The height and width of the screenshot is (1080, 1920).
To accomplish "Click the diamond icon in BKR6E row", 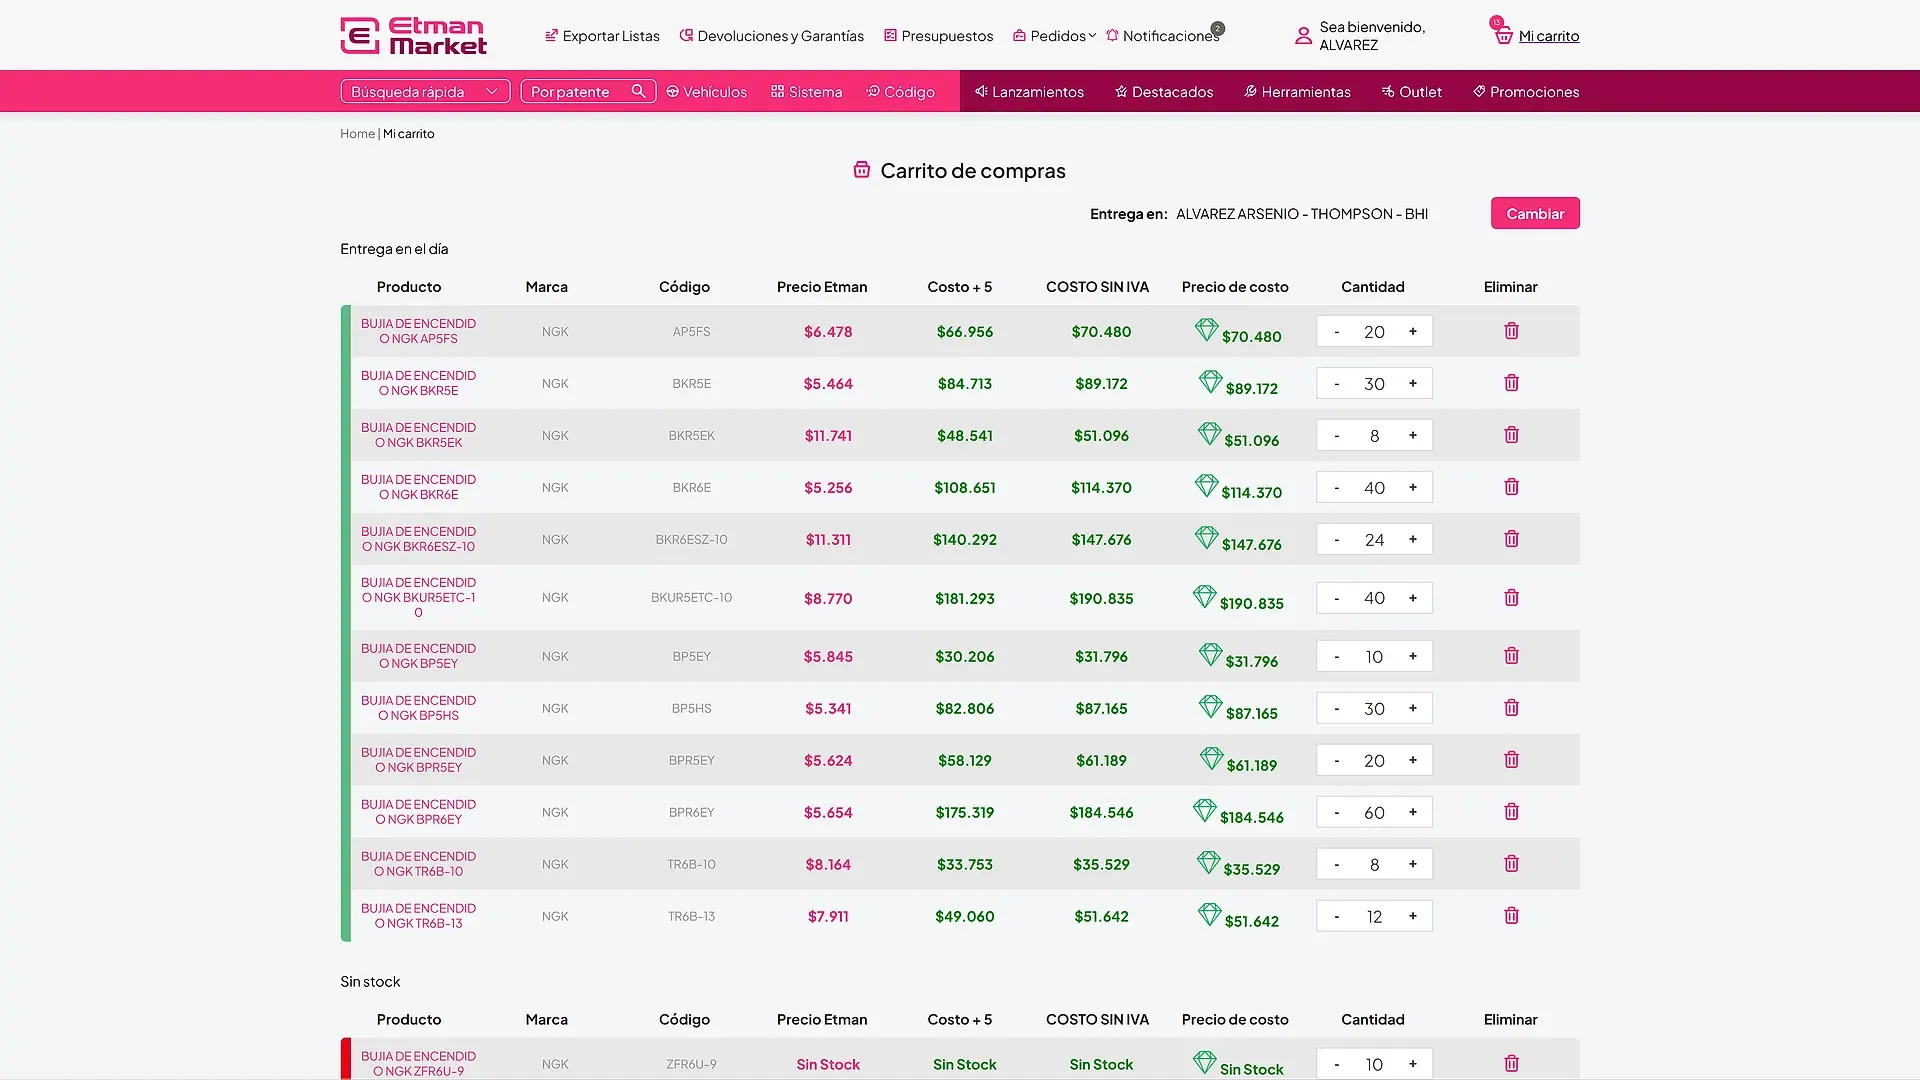I will [x=1206, y=485].
